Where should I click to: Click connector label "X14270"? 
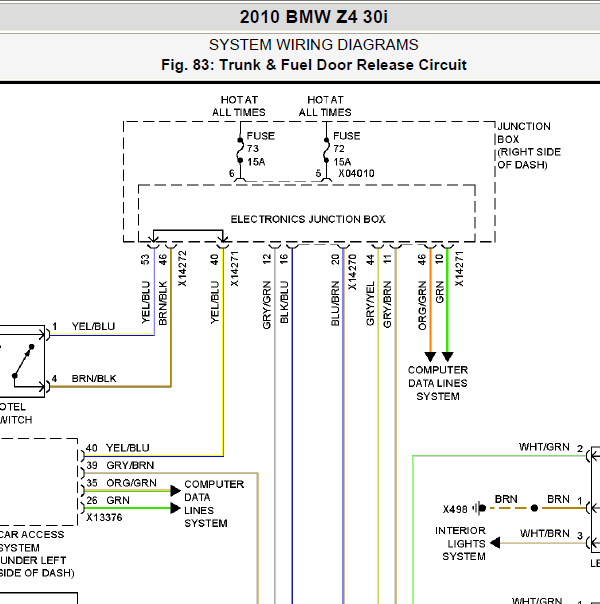352,272
